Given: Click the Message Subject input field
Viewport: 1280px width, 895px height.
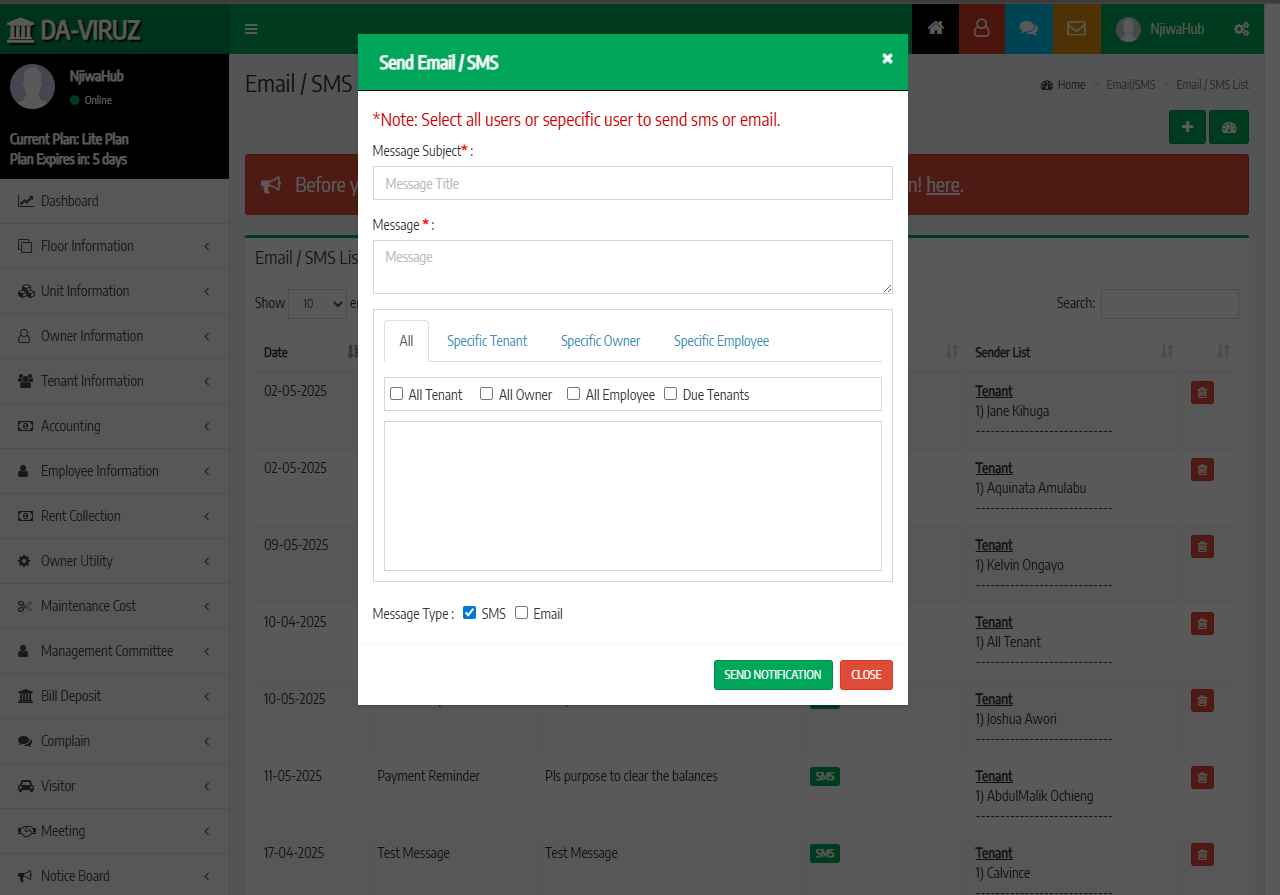Looking at the screenshot, I should [x=632, y=184].
